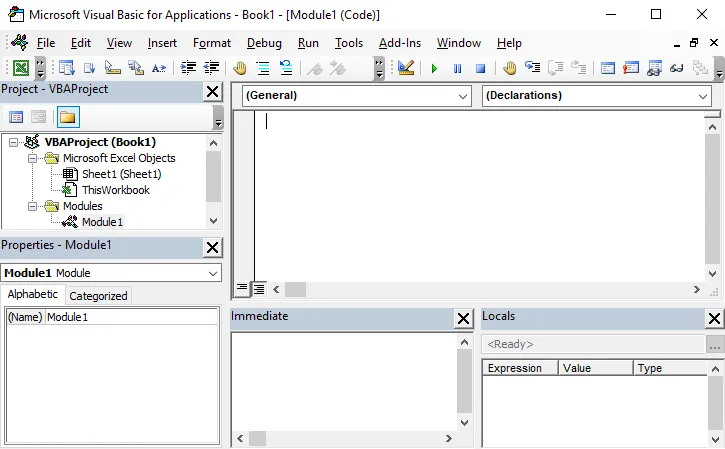This screenshot has height=449, width=725.
Task: Close the Properties - Module1 pane
Action: [212, 247]
